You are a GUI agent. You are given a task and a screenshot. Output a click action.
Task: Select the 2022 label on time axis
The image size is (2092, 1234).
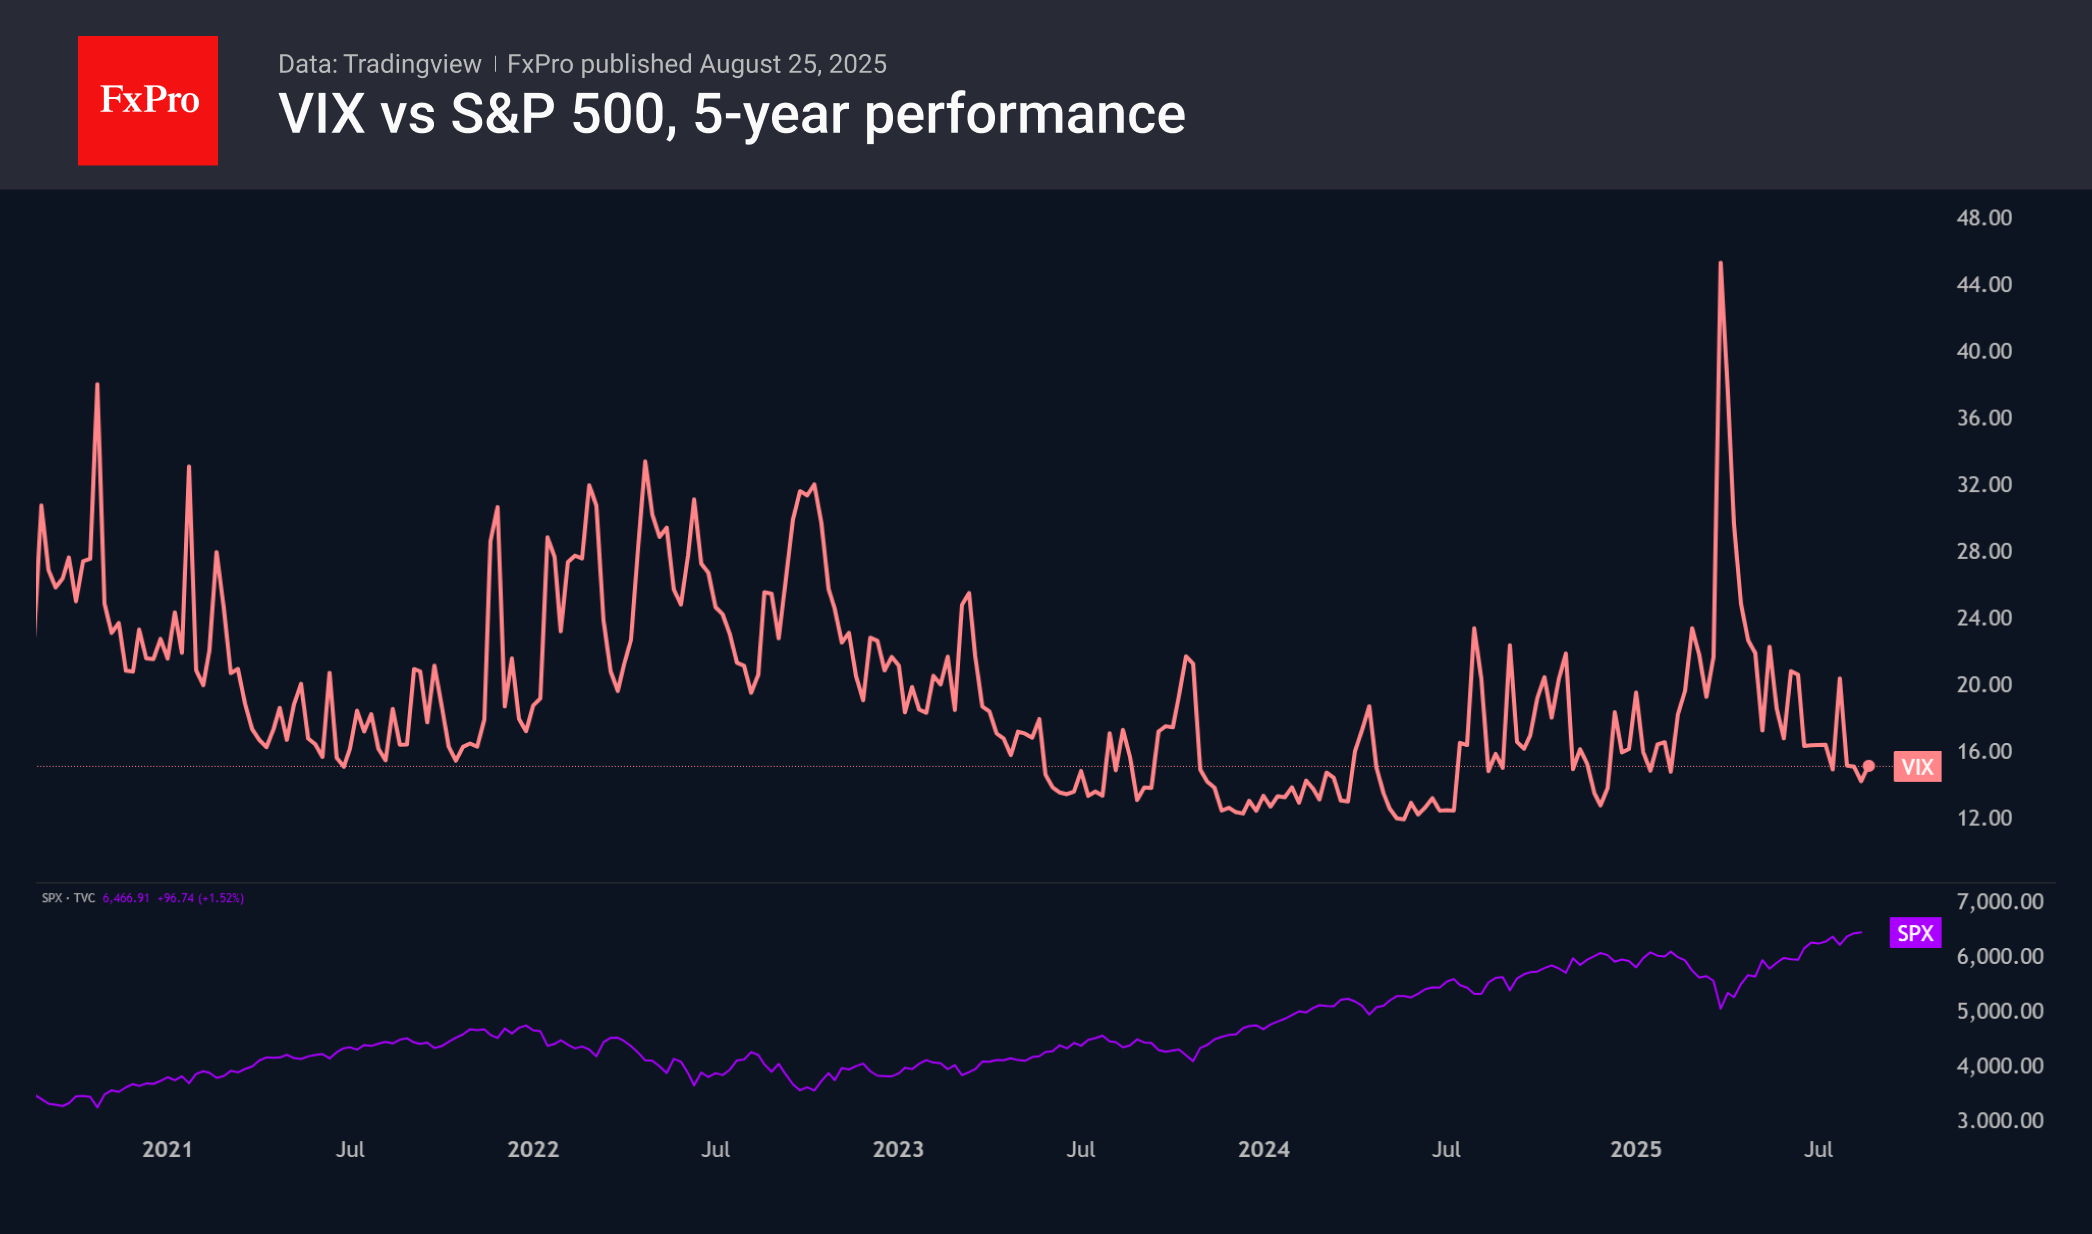coord(532,1149)
